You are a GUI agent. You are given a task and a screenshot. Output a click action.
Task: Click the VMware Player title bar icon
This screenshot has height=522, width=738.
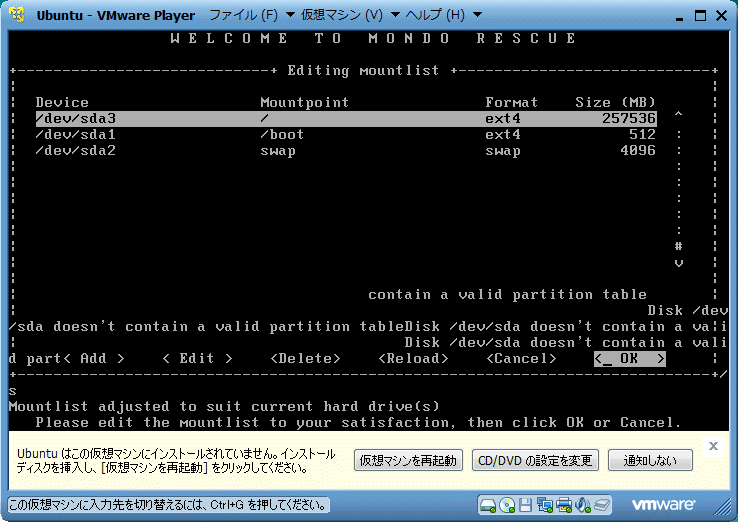coord(18,15)
